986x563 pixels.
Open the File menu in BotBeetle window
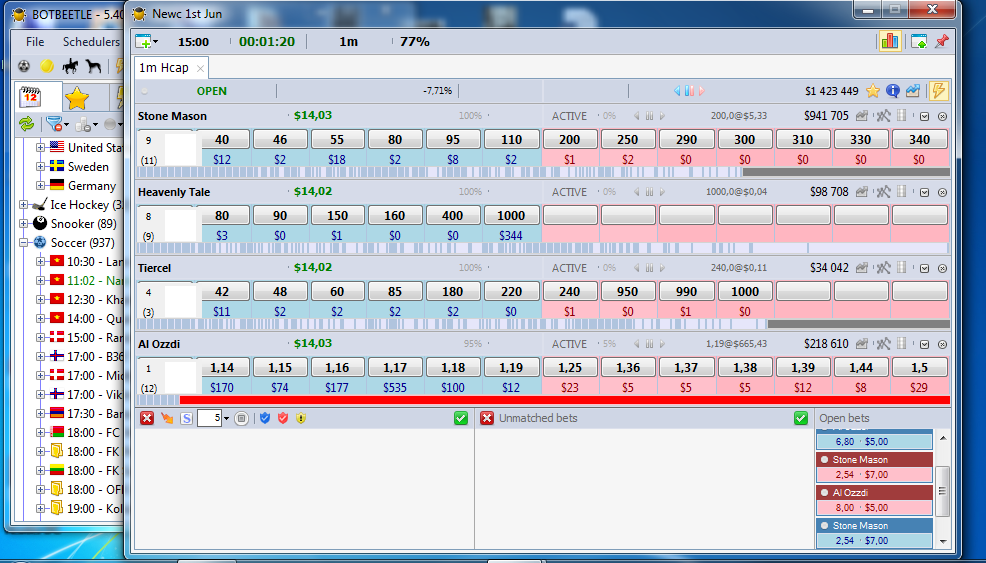coord(35,42)
